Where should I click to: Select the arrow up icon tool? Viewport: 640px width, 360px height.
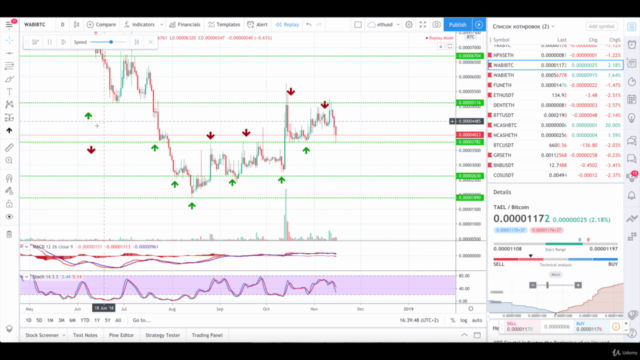[x=9, y=131]
